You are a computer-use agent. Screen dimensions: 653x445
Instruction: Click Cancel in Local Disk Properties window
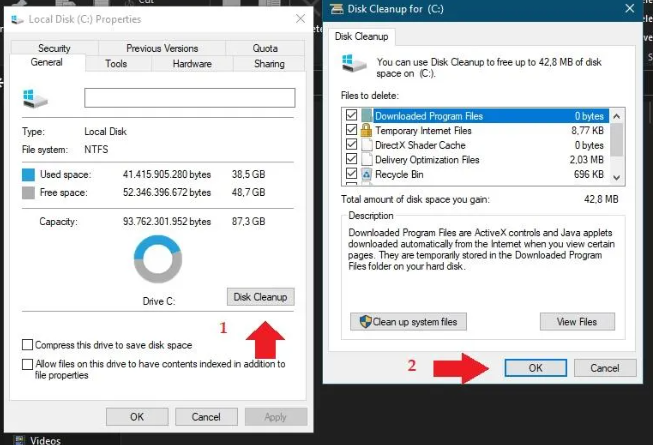point(206,417)
